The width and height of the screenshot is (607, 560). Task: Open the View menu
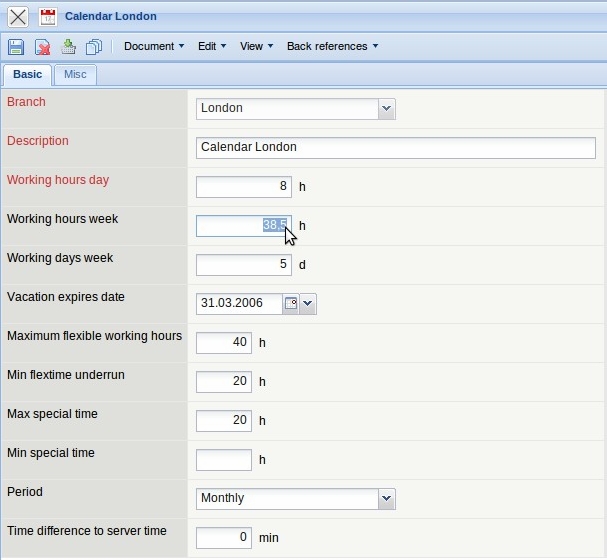point(256,47)
